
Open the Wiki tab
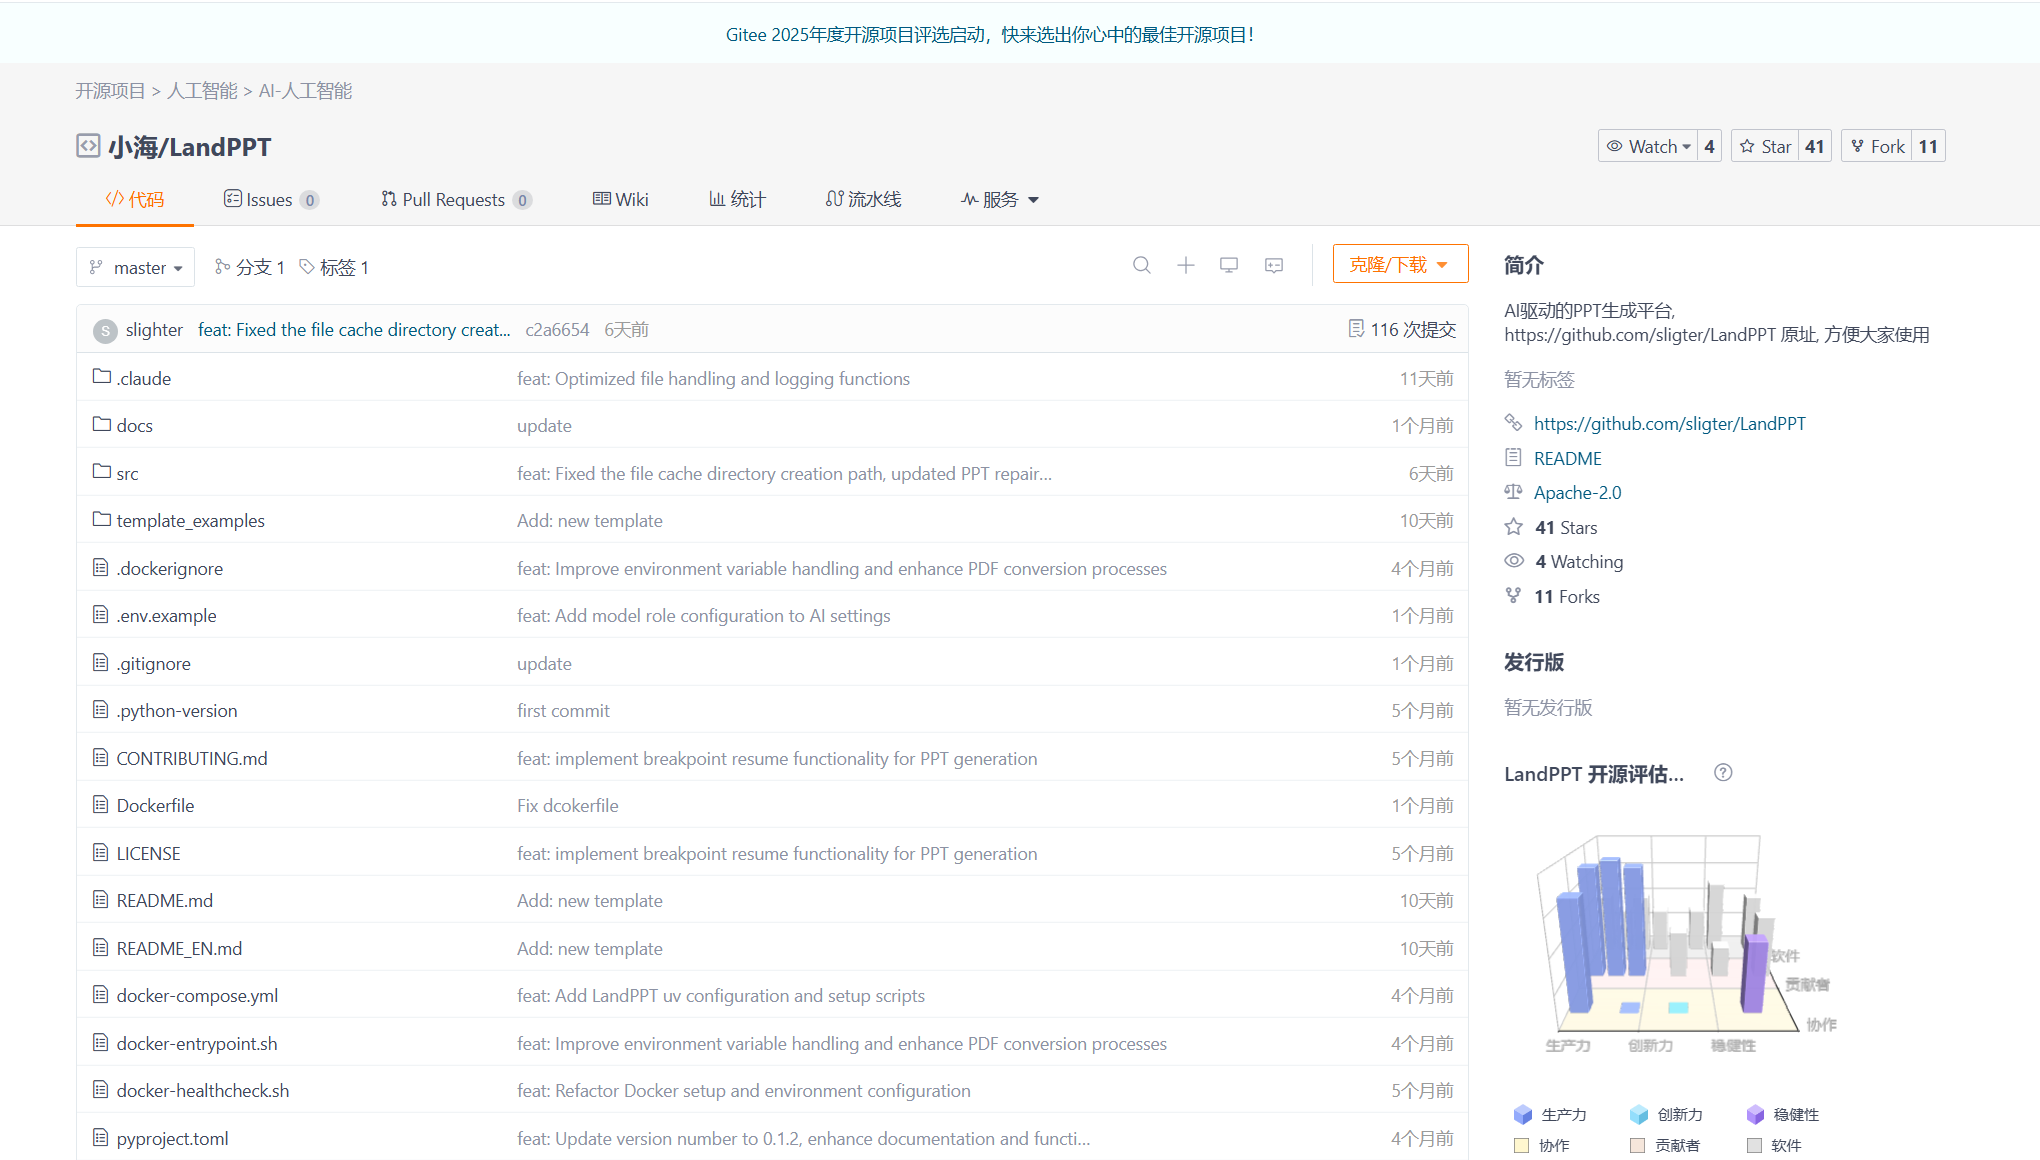tap(621, 199)
